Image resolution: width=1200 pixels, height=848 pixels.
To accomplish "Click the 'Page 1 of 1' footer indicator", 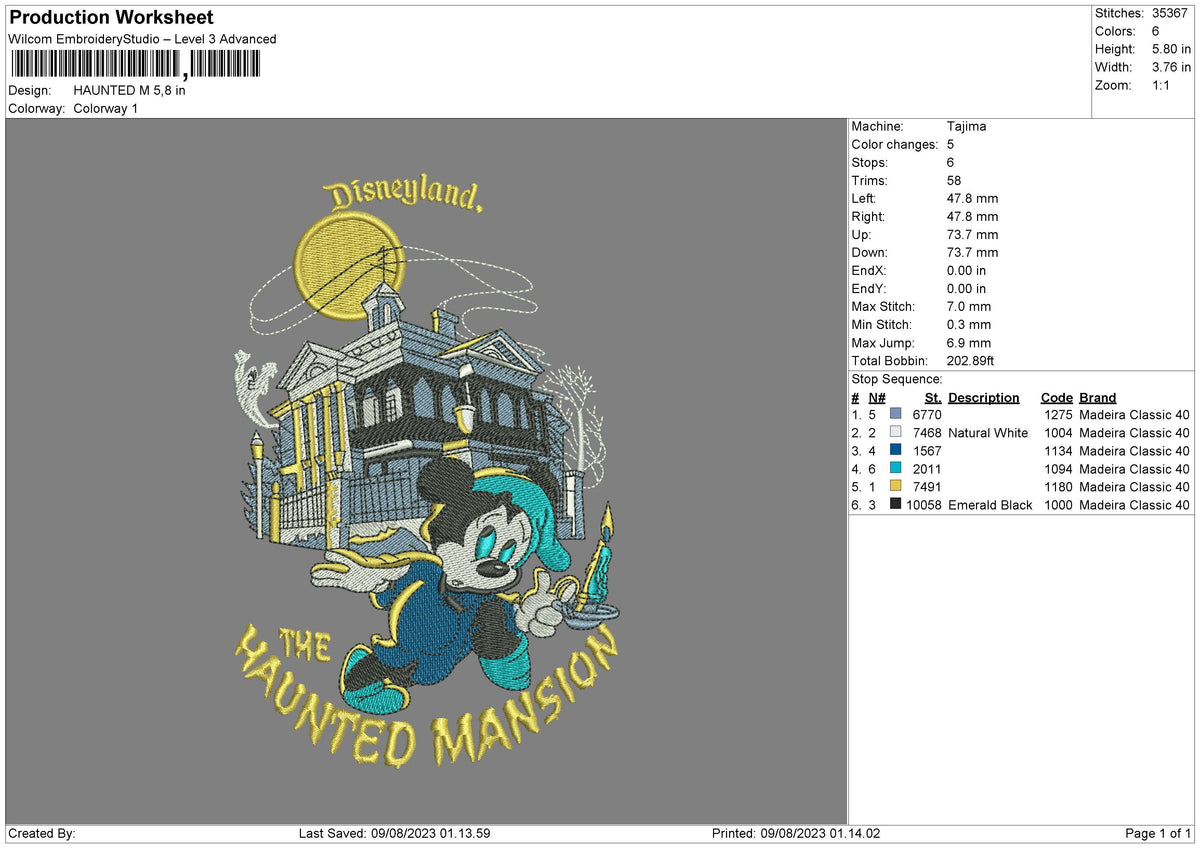I will coord(1158,834).
